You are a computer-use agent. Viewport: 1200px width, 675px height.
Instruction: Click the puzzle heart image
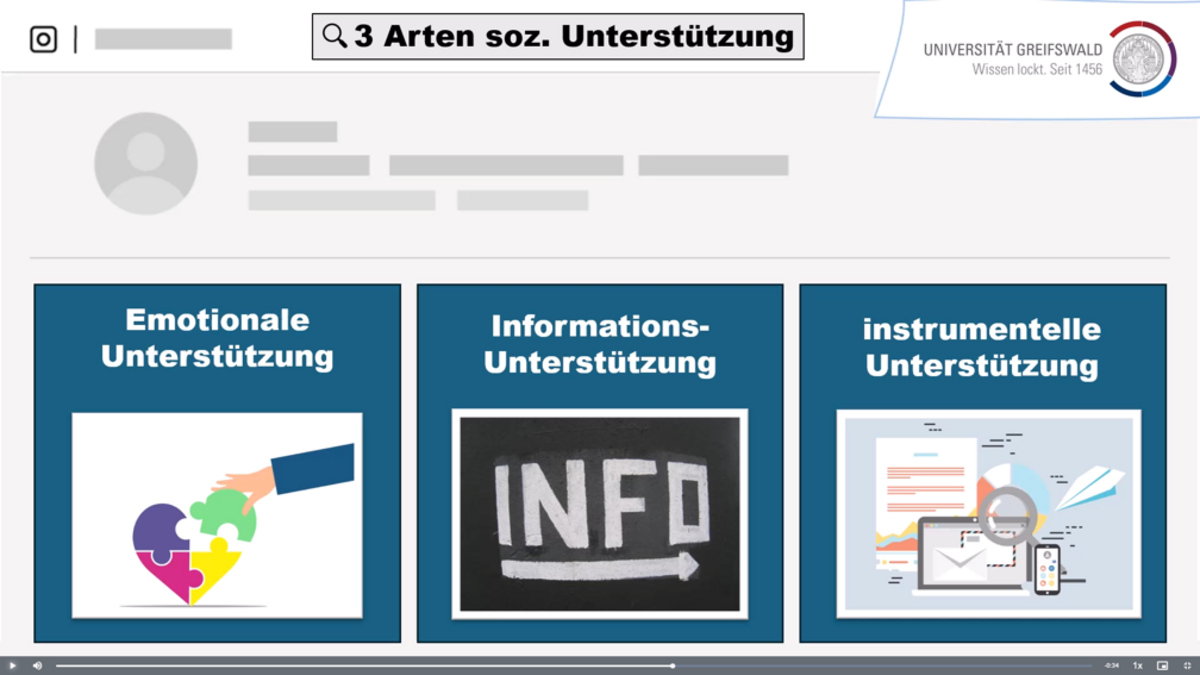click(217, 515)
